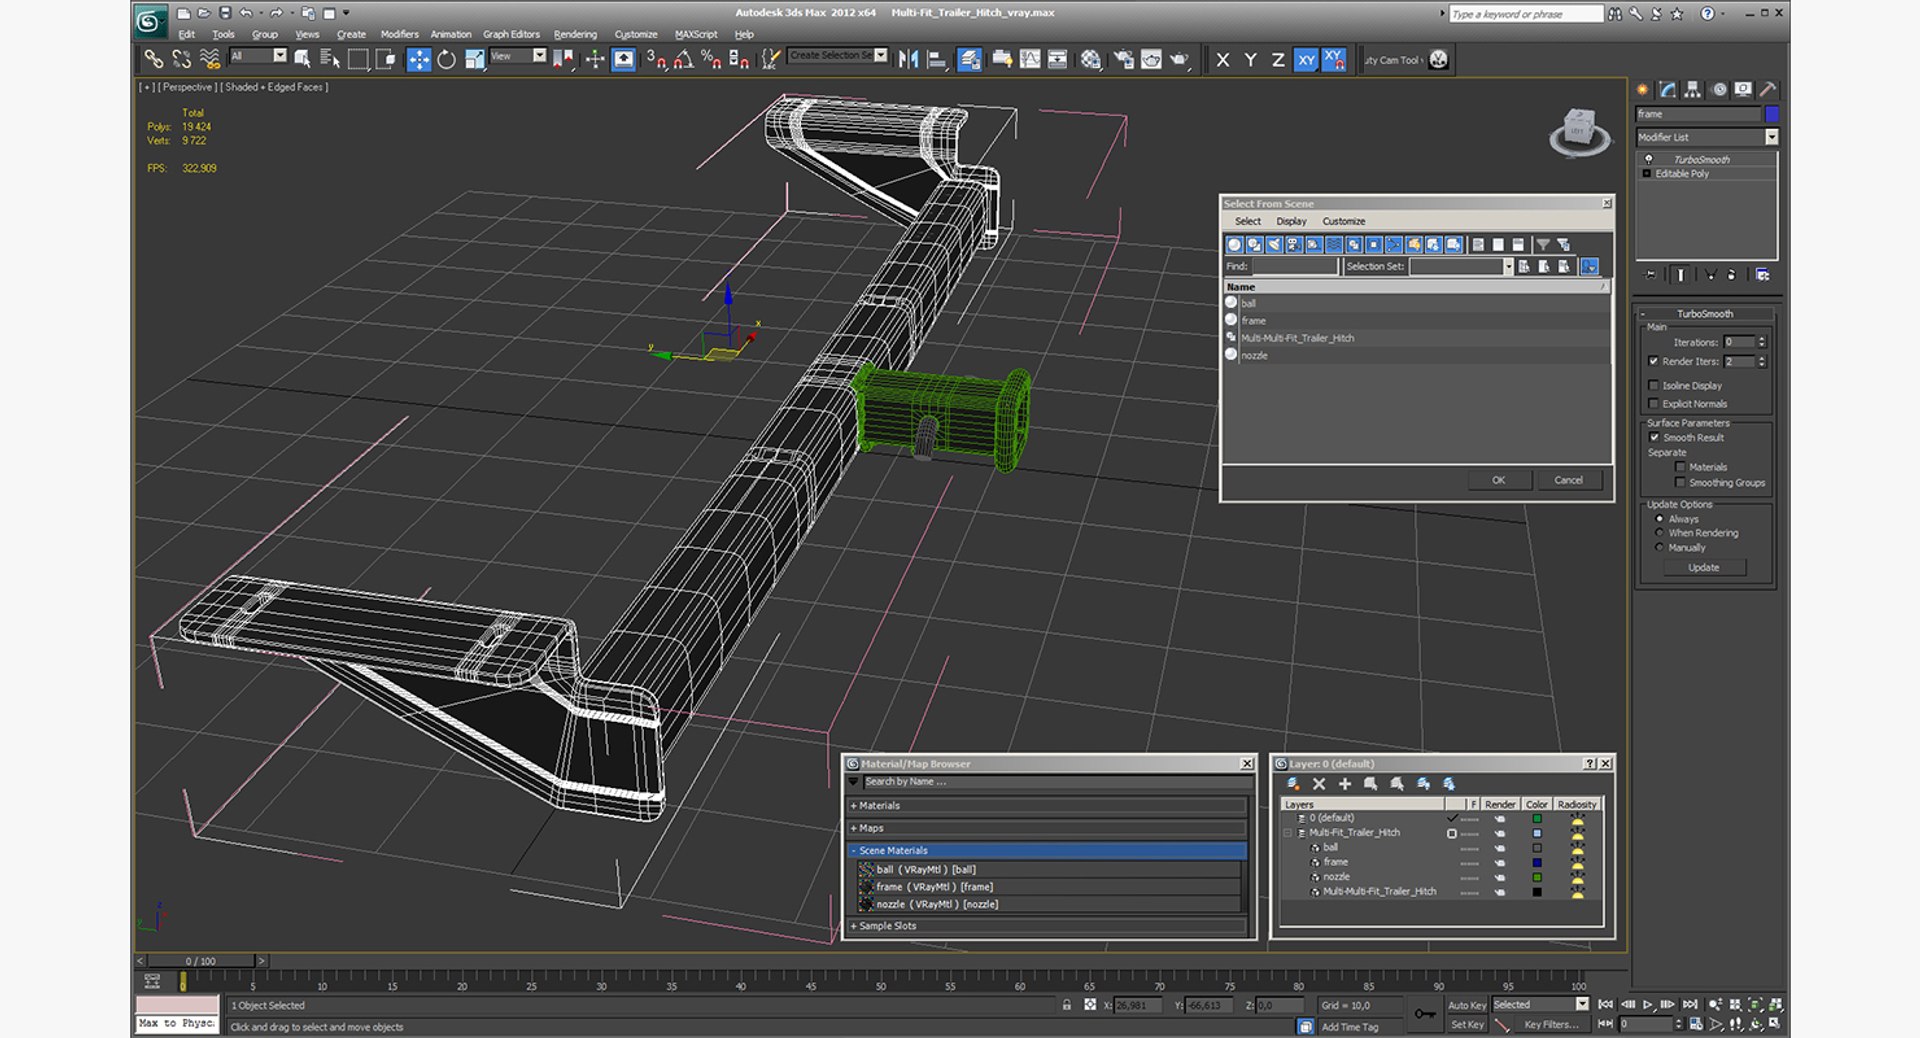Activate the Select Object tool
Screen dimensions: 1920x1038
(302, 59)
